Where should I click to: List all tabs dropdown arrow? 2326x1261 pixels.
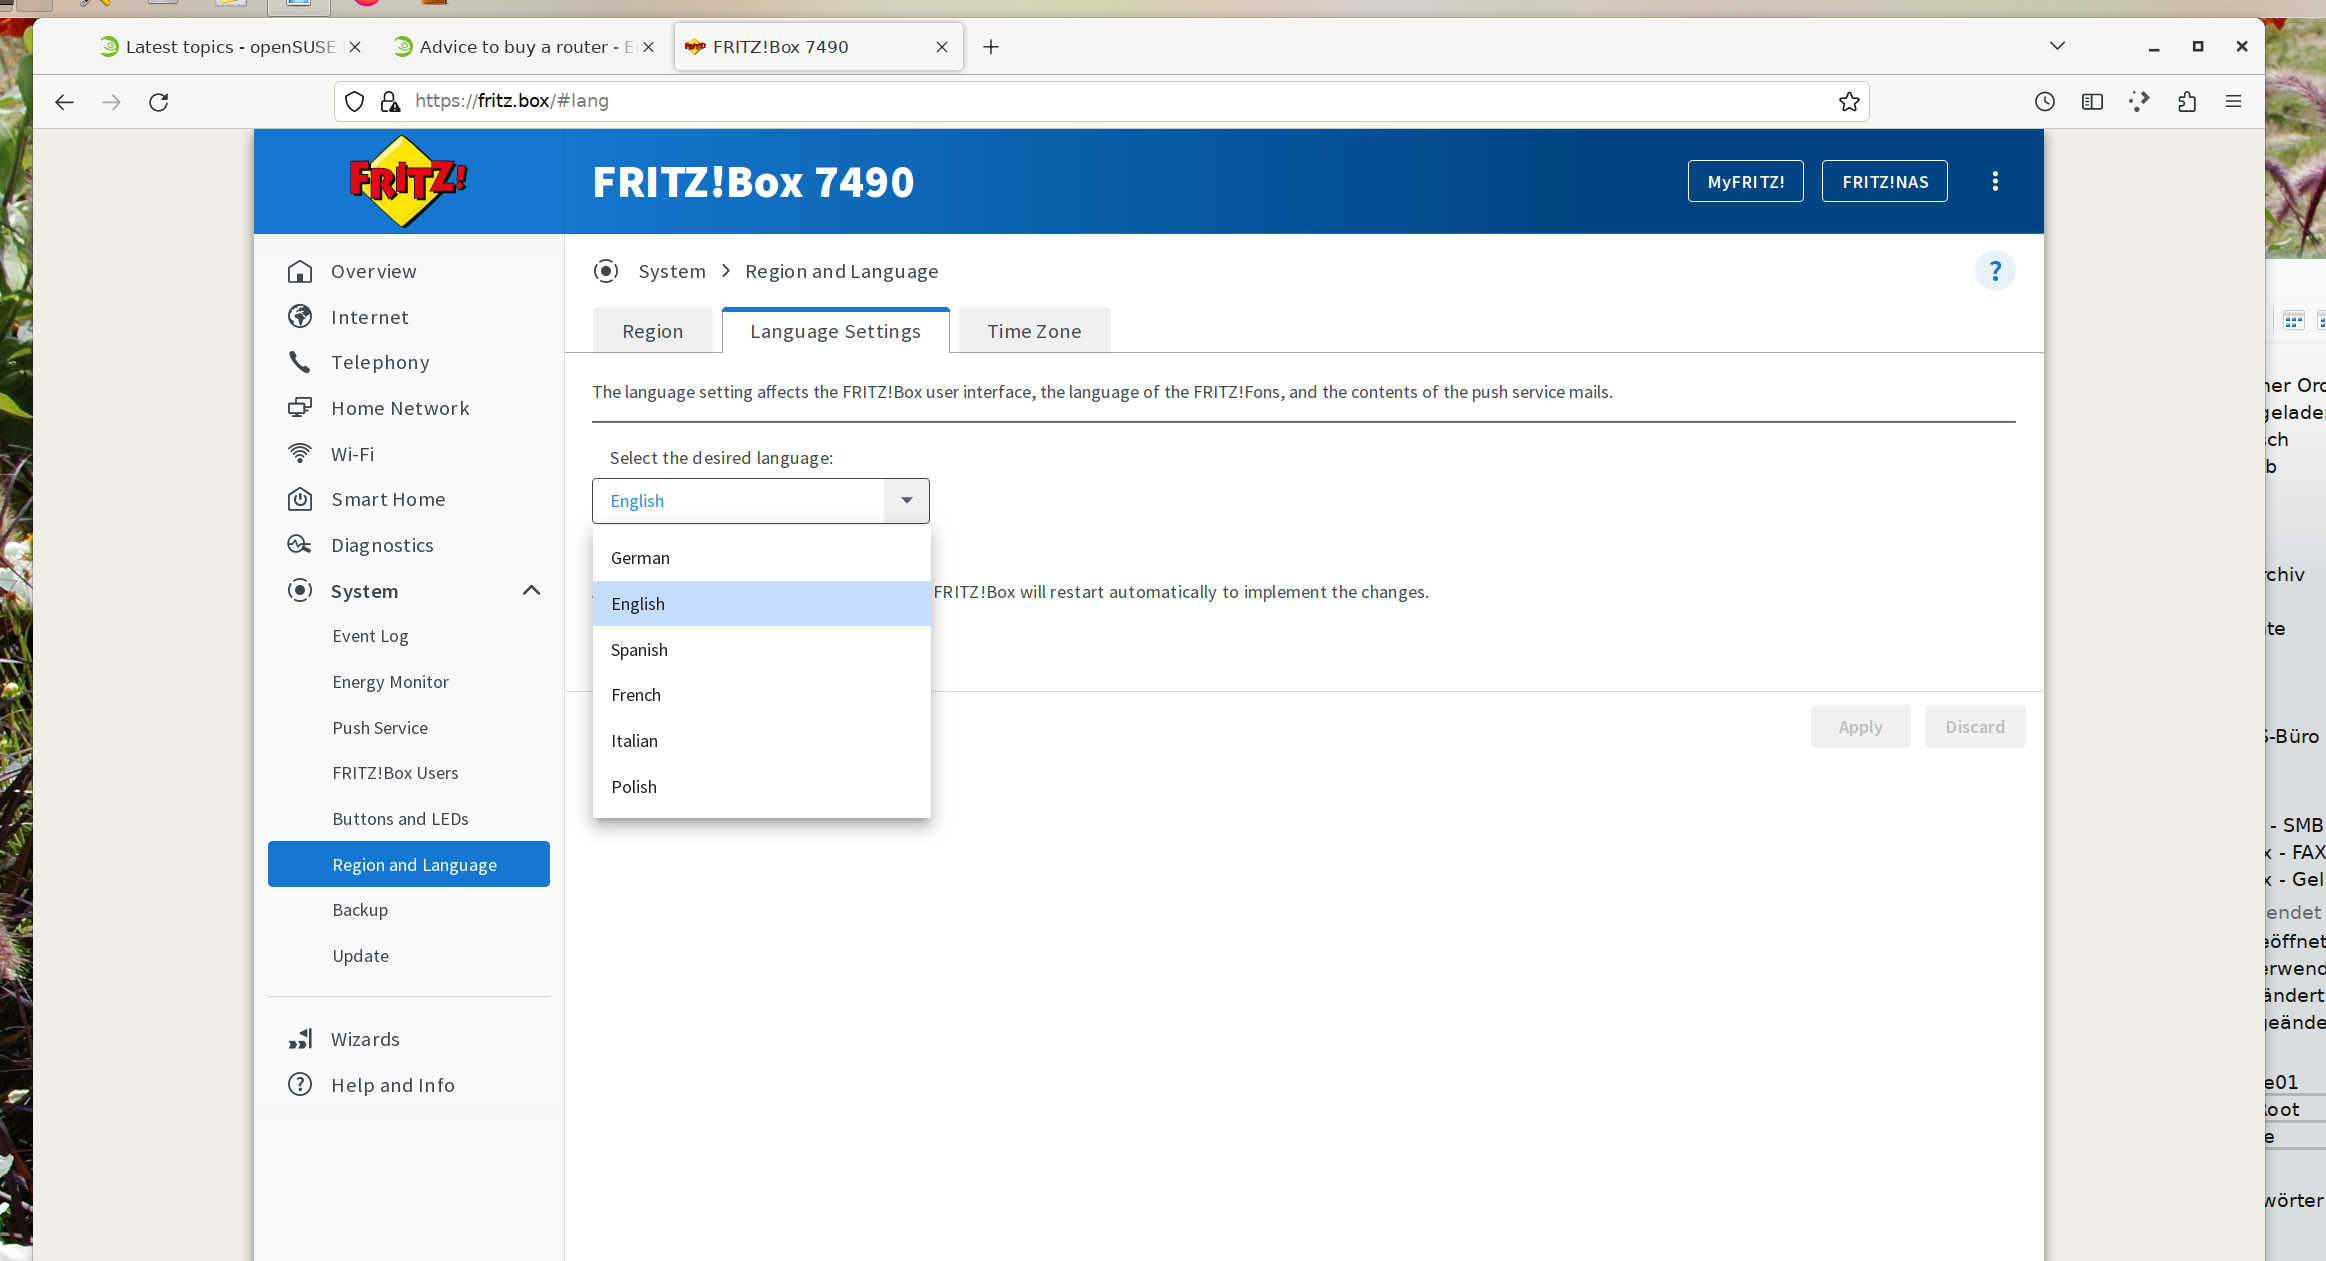(2057, 46)
